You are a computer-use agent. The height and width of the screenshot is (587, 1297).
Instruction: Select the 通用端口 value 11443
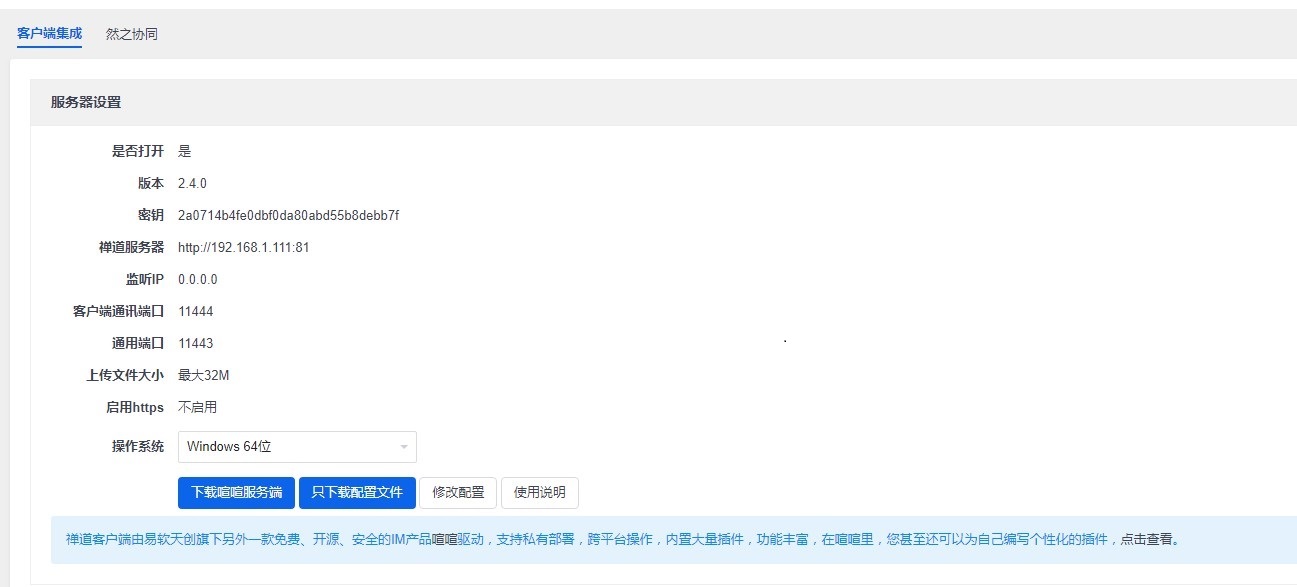click(x=195, y=343)
